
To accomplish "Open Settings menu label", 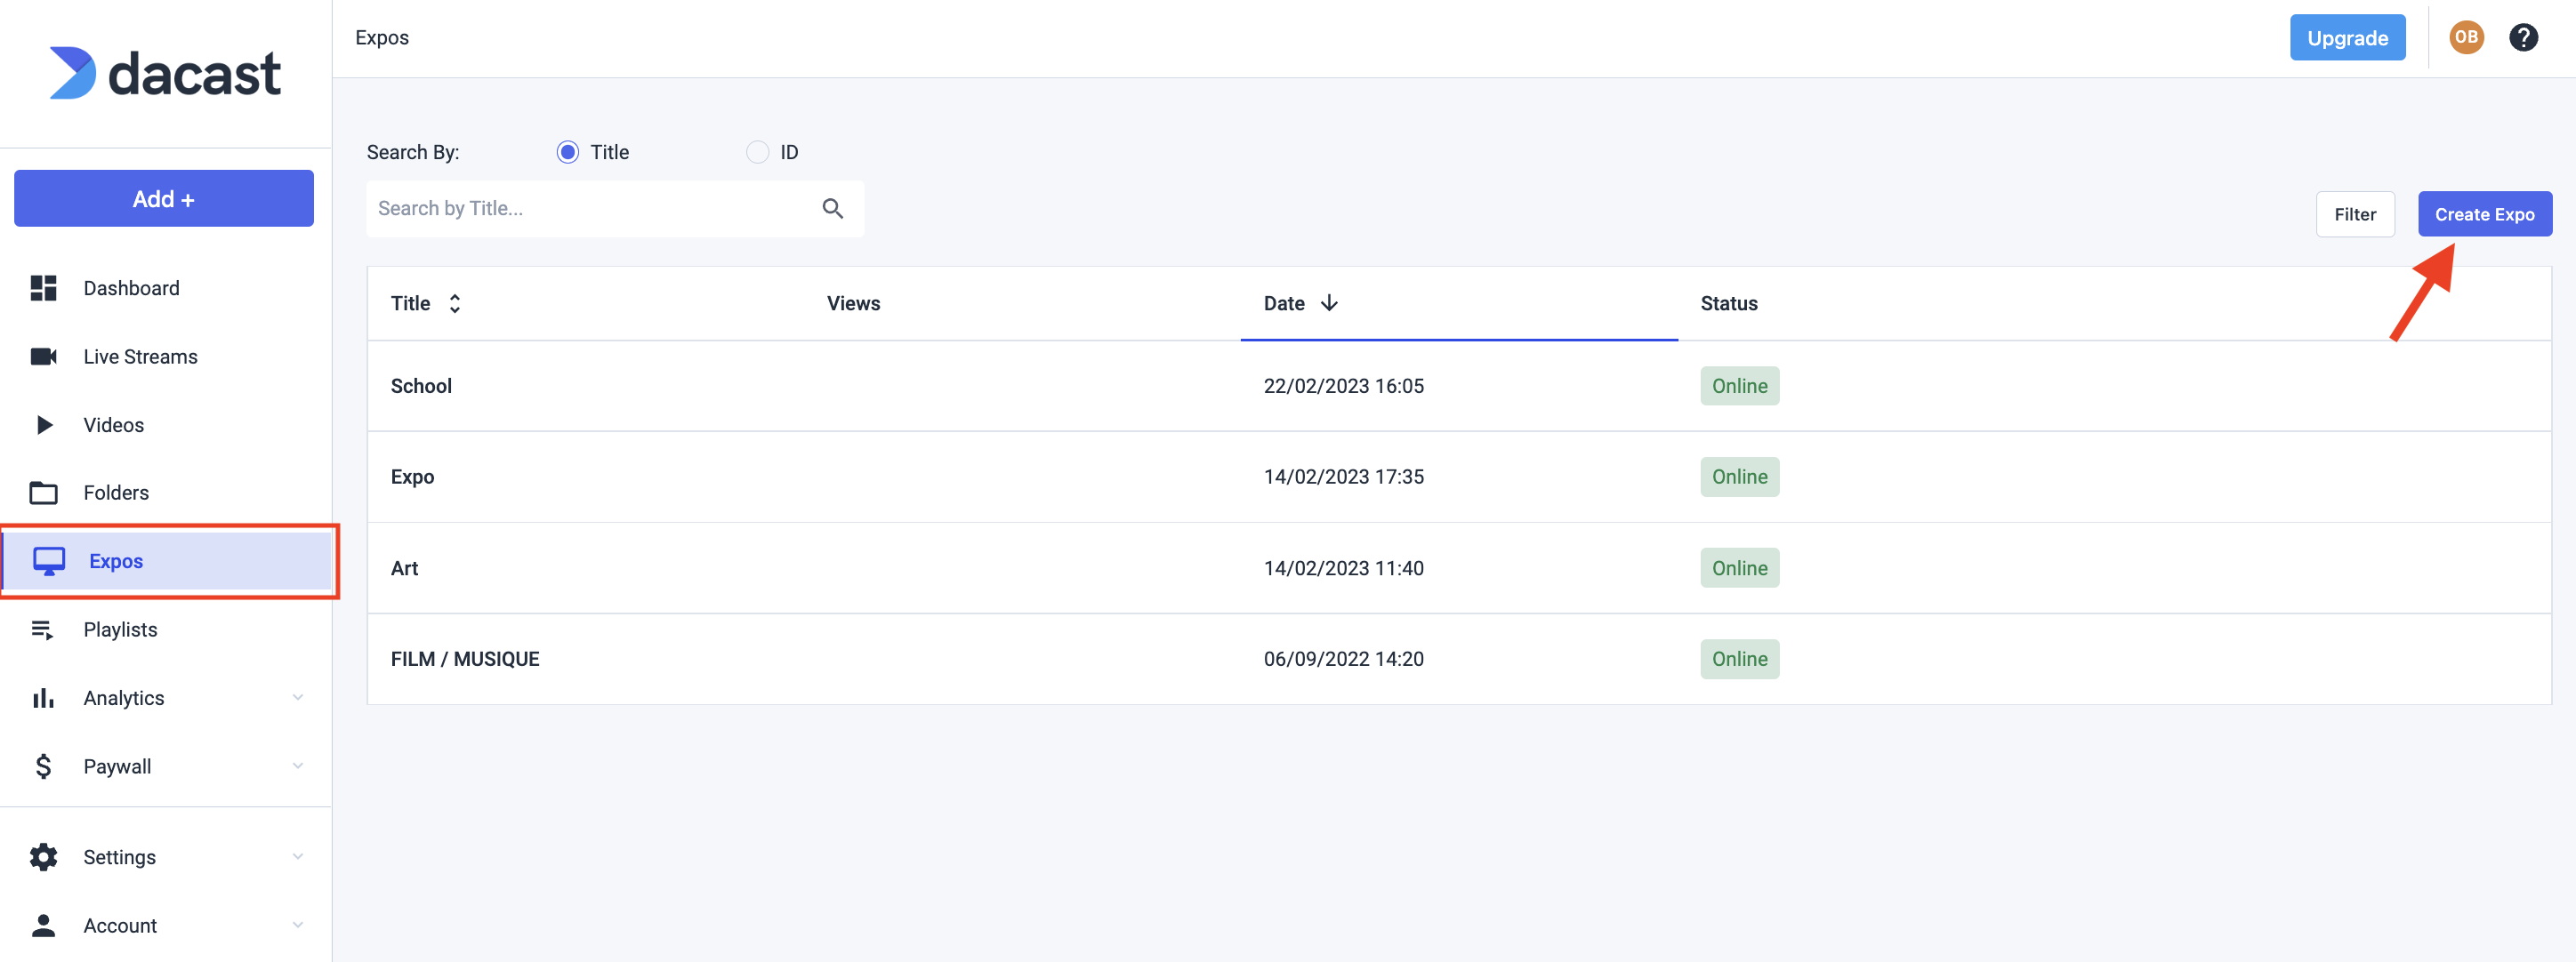I will pyautogui.click(x=120, y=857).
